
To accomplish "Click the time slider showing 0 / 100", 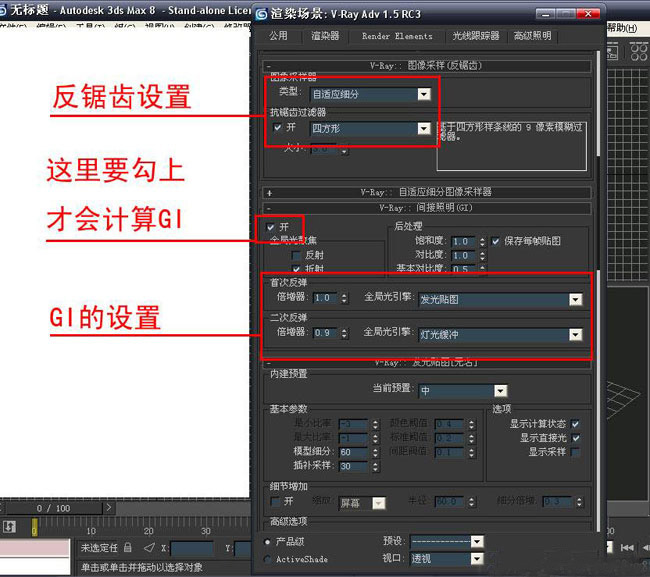I will (53, 508).
